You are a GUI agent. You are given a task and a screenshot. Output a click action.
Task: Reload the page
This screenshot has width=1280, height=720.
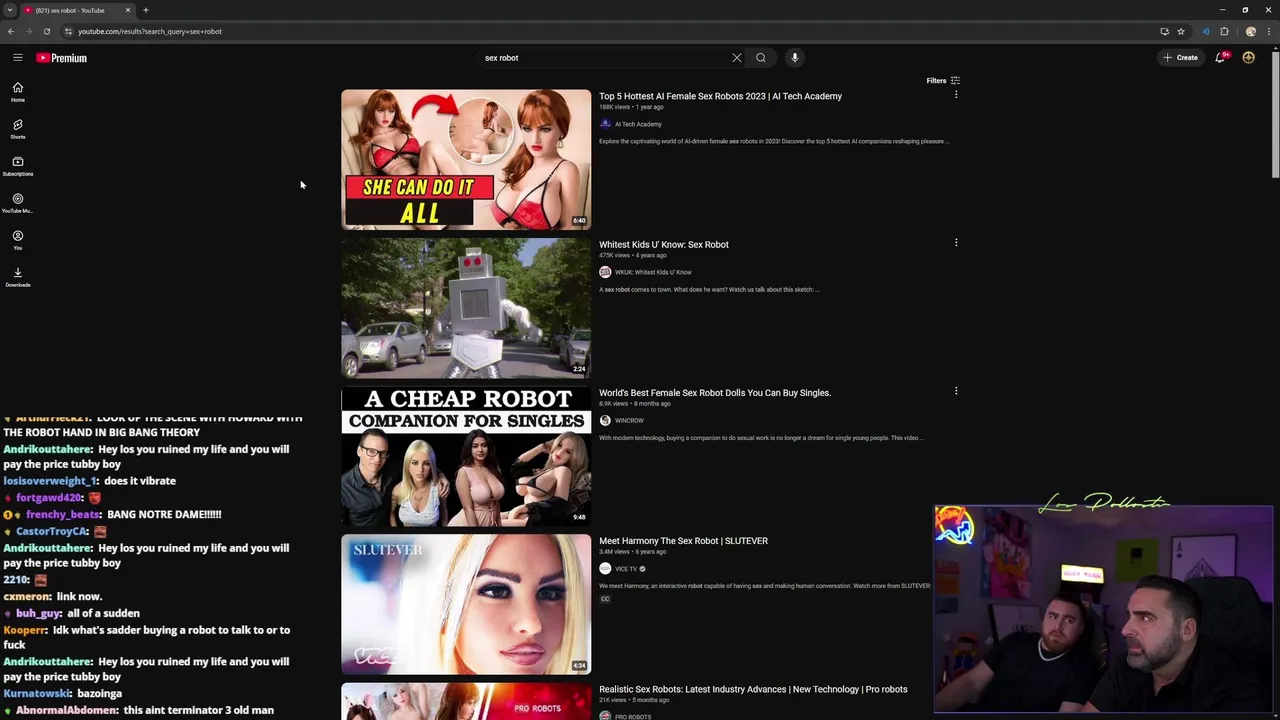click(47, 31)
